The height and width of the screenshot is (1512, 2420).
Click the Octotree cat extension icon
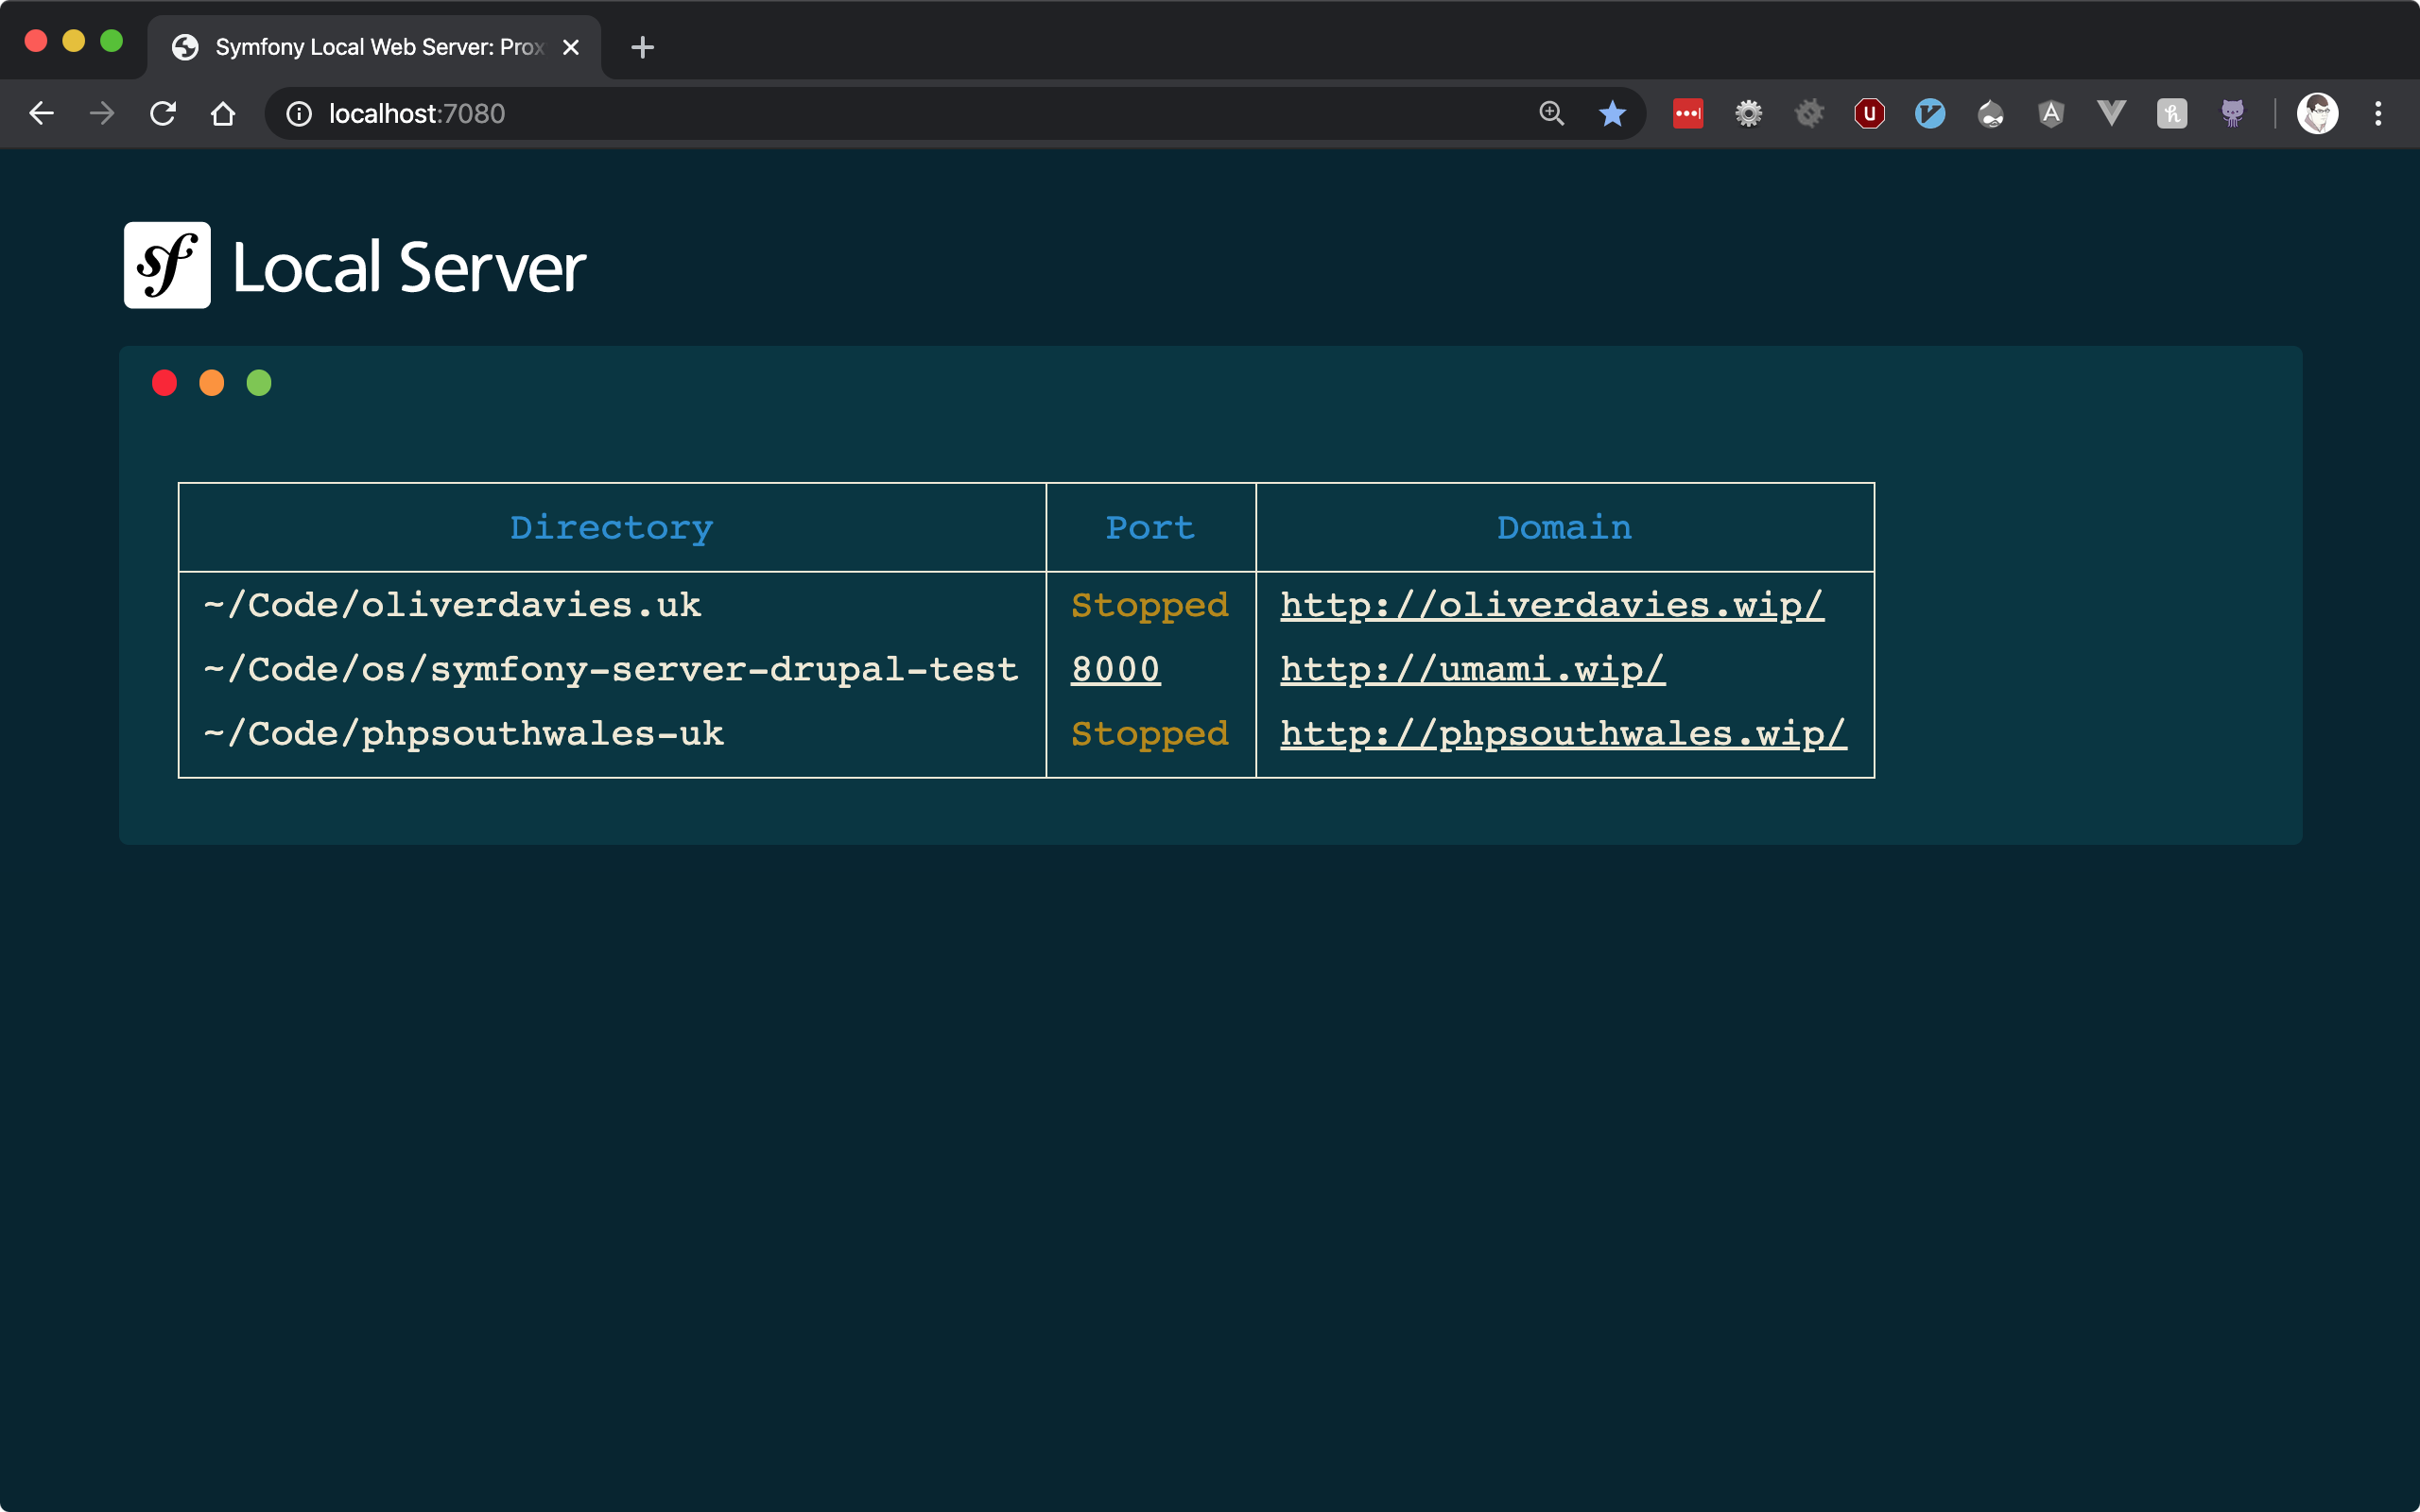click(2232, 113)
